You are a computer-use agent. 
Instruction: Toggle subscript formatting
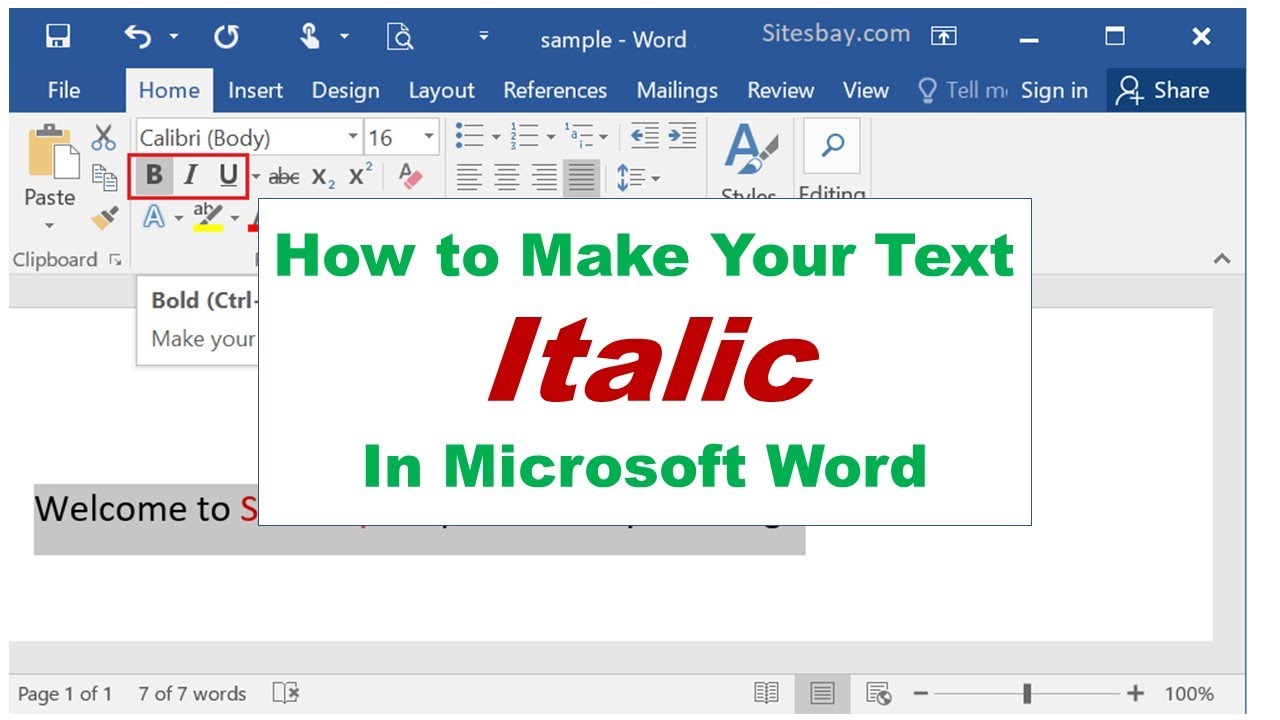click(323, 177)
